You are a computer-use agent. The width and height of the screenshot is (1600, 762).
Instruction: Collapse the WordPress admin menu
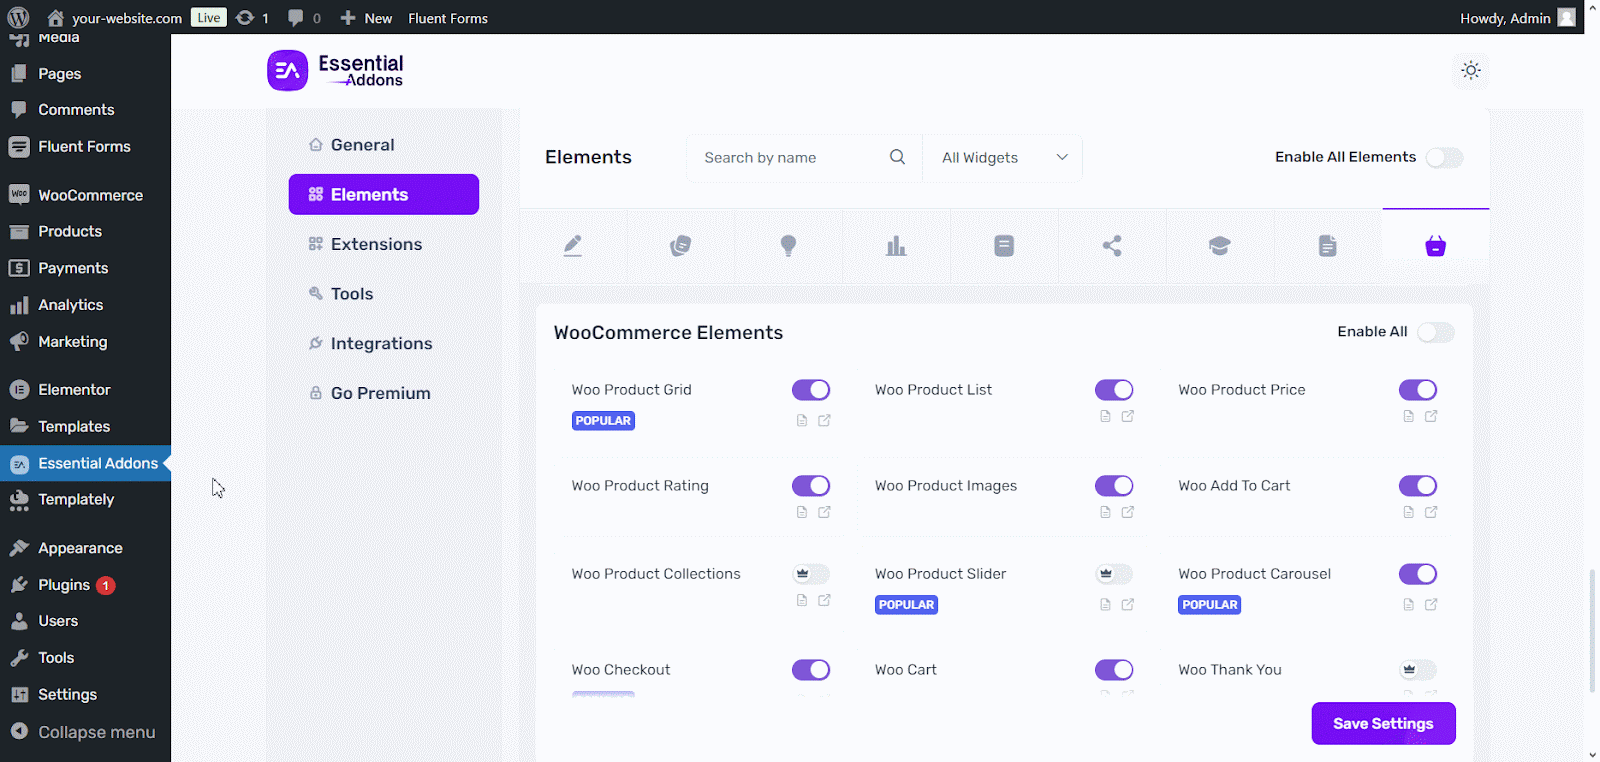85,732
